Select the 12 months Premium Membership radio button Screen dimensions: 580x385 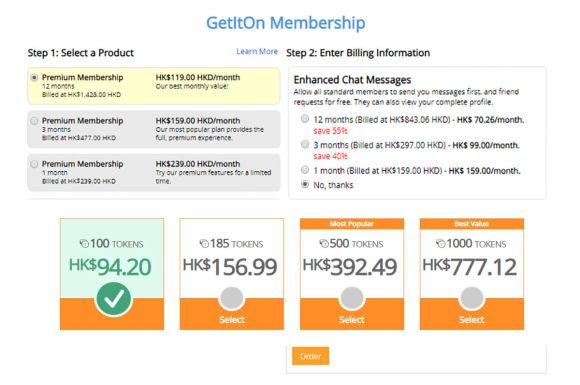tap(34, 78)
